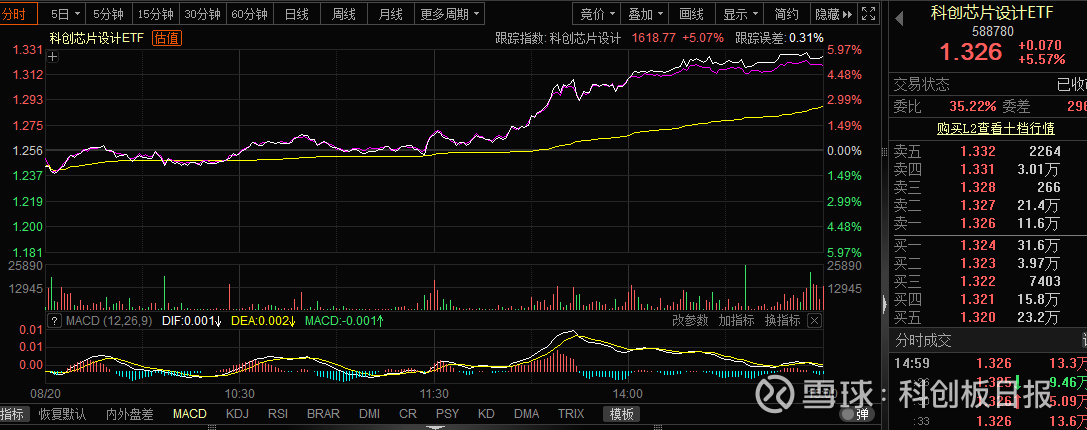1087x430 pixels.
Task: Open the 显示 display dropdown
Action: coord(741,14)
